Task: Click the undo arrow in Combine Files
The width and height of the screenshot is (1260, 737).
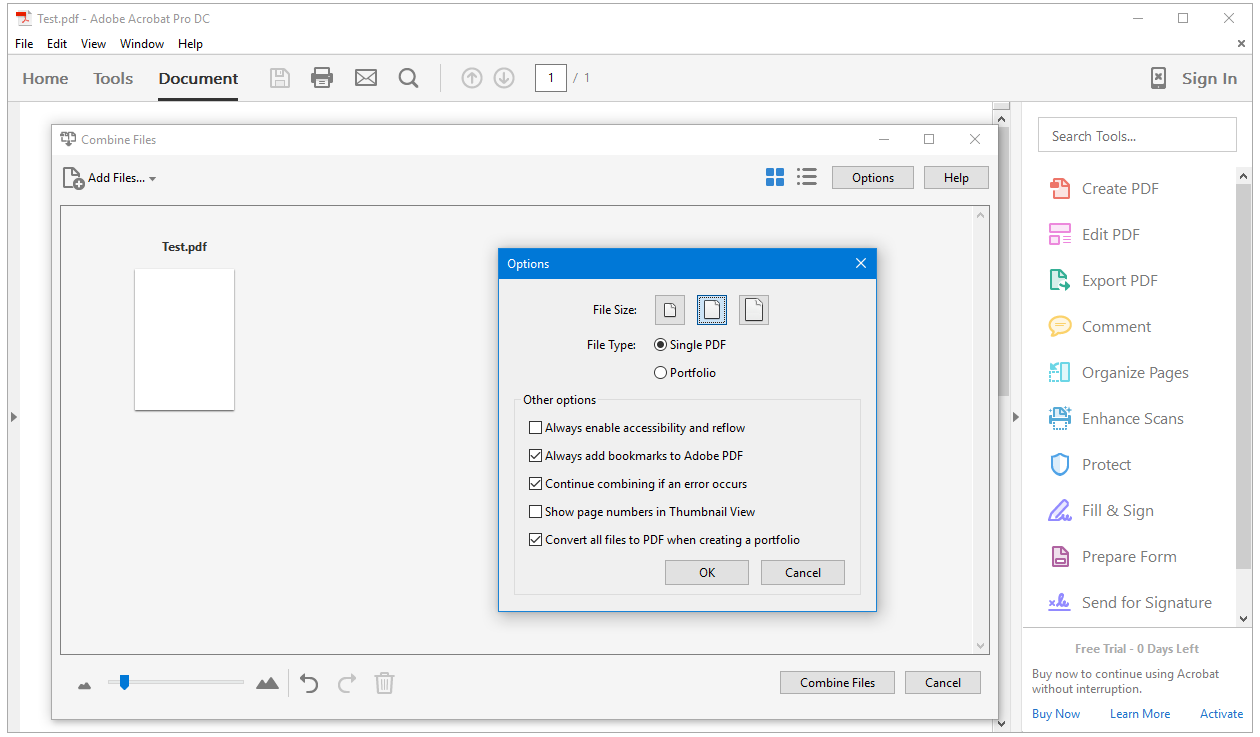Action: (x=310, y=683)
